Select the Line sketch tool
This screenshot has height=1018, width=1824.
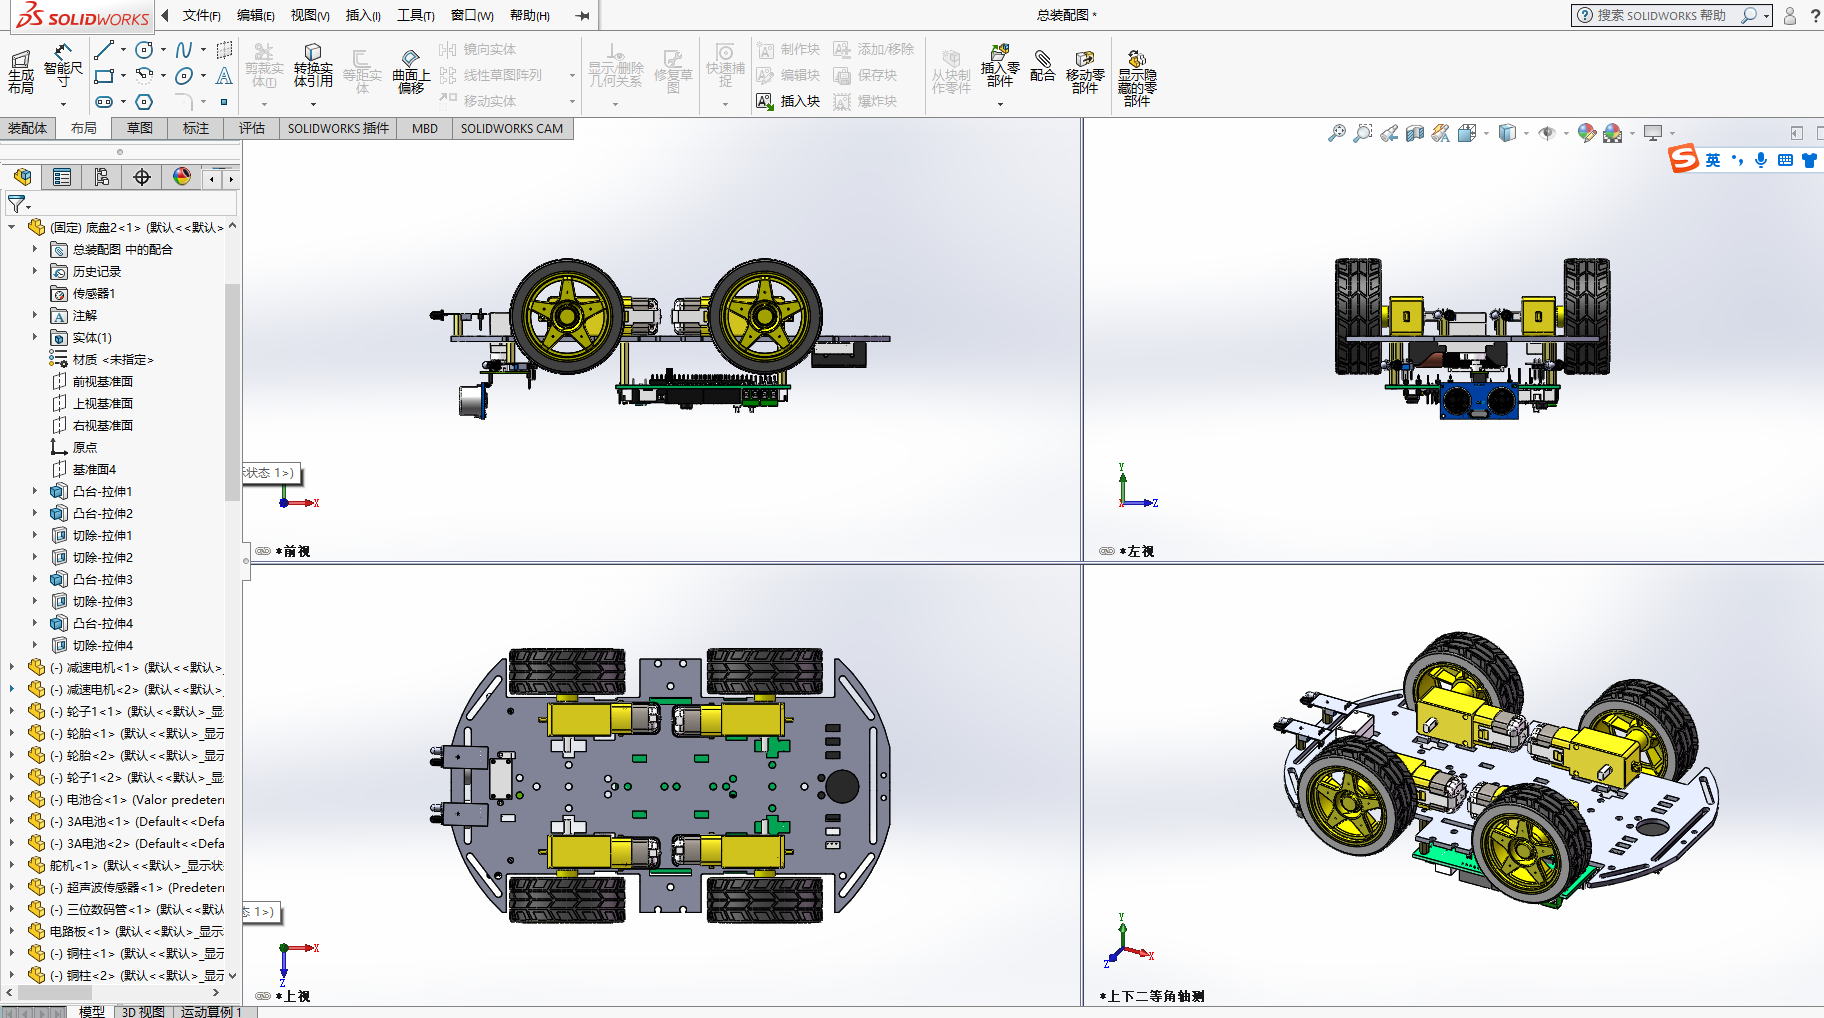(103, 50)
